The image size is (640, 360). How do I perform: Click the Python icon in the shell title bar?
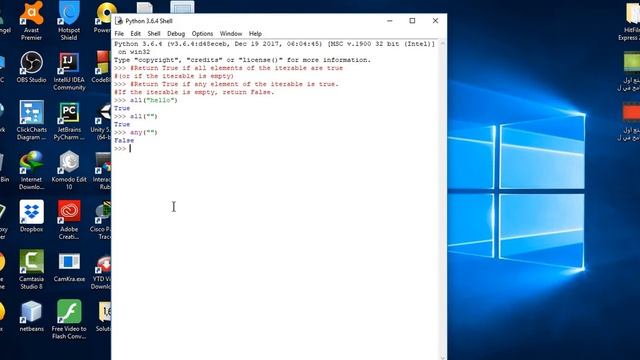[x=119, y=21]
